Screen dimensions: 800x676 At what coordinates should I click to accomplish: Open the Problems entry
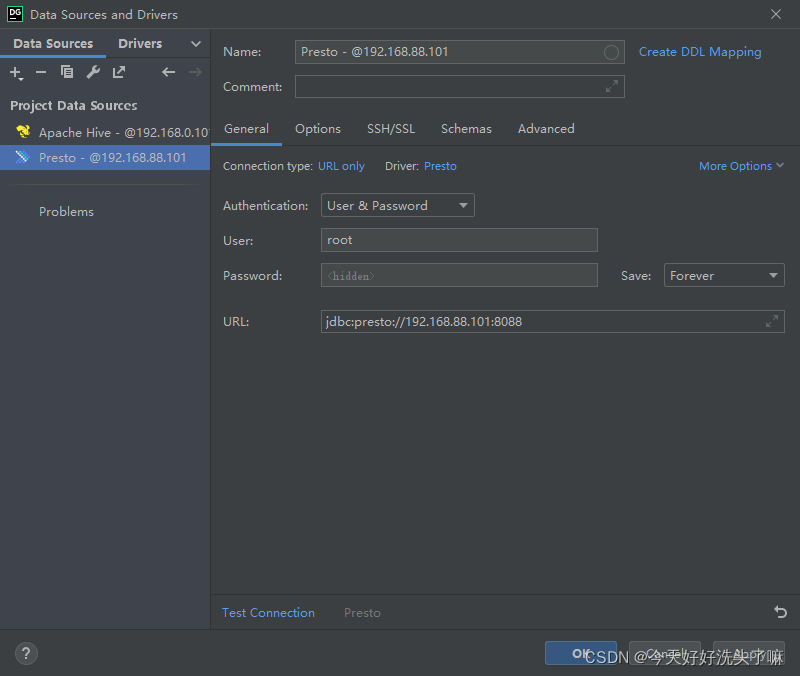pos(66,212)
